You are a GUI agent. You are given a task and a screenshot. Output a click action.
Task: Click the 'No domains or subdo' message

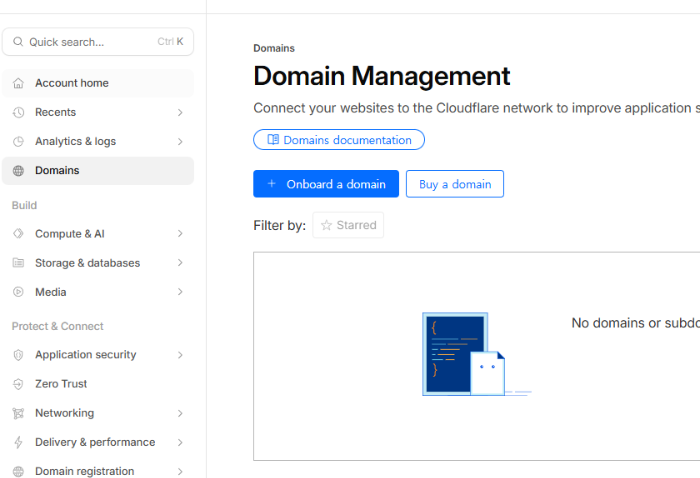tap(636, 323)
